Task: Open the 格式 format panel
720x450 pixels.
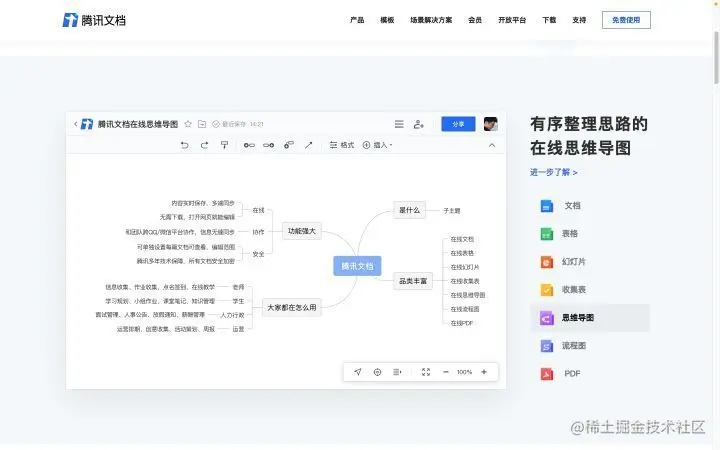Action: tap(342, 145)
